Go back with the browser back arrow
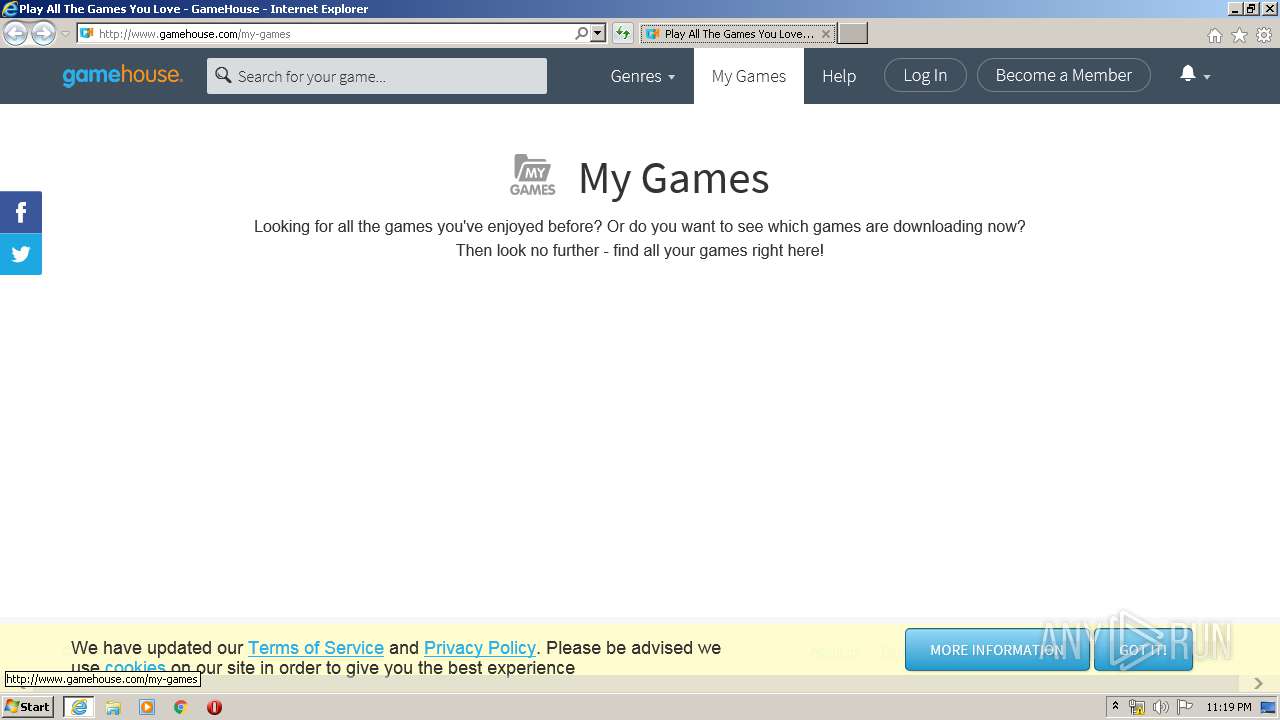Viewport: 1280px width, 720px height. [x=15, y=34]
